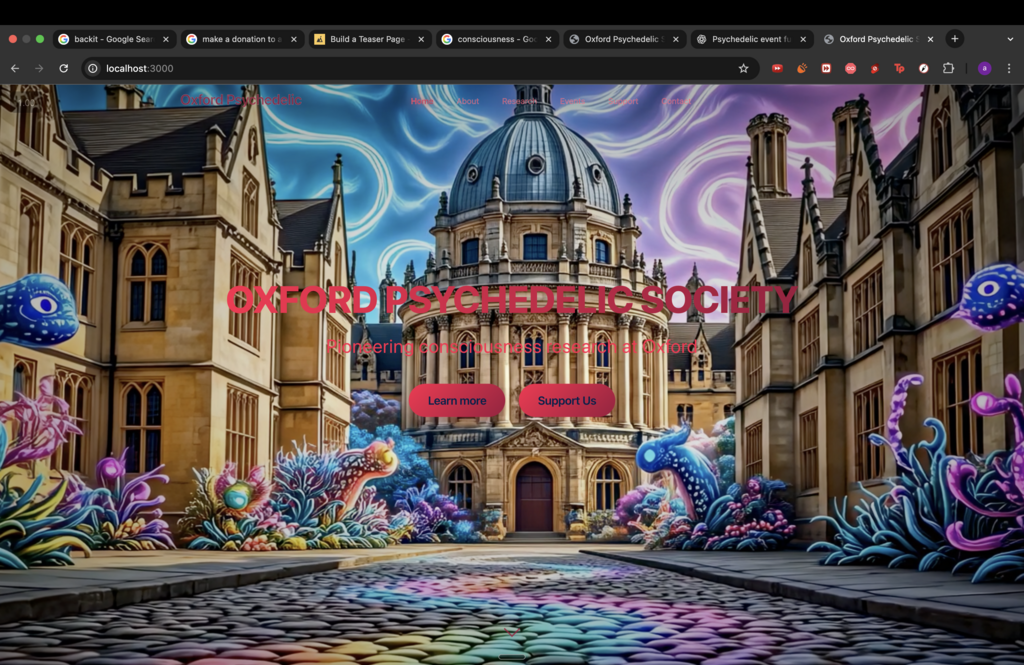Click the orange megaphone extension icon
Image resolution: width=1024 pixels, height=665 pixels.
click(801, 68)
